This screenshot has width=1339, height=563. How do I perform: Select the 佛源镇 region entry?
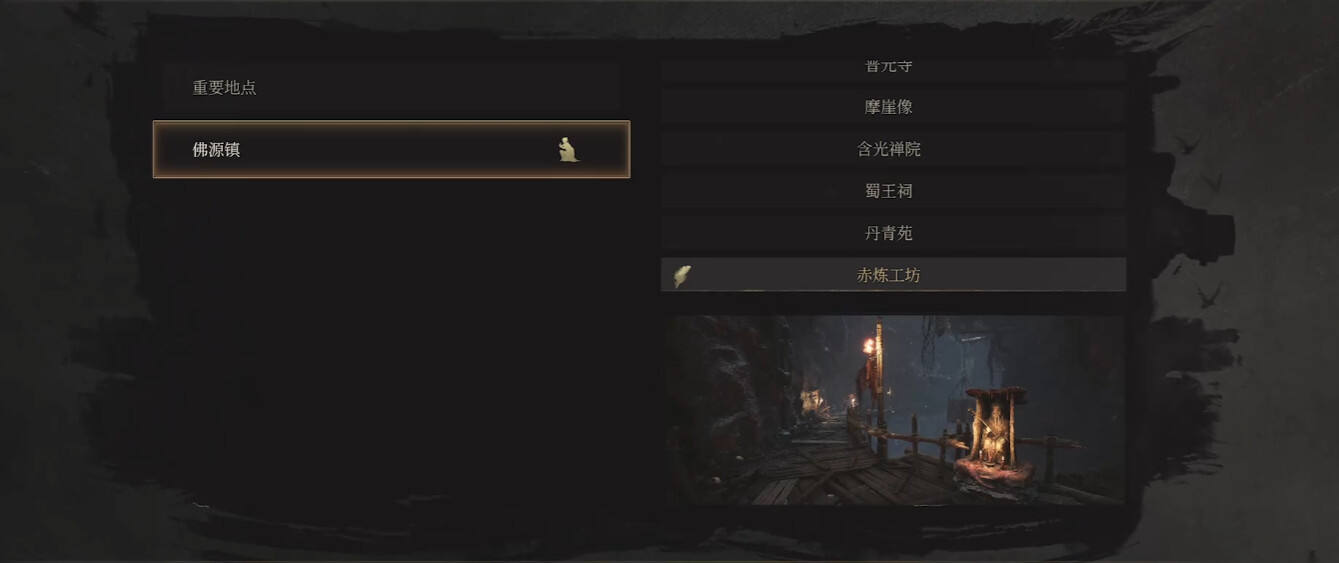click(x=391, y=149)
